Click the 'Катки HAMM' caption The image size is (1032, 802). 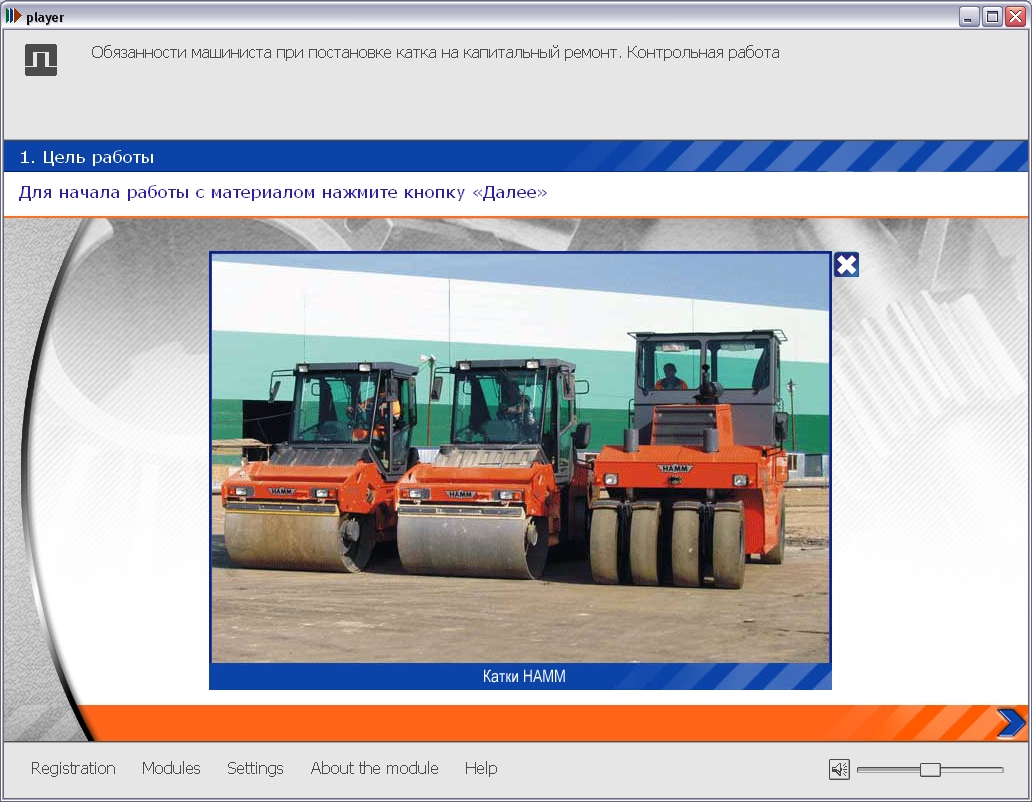524,676
